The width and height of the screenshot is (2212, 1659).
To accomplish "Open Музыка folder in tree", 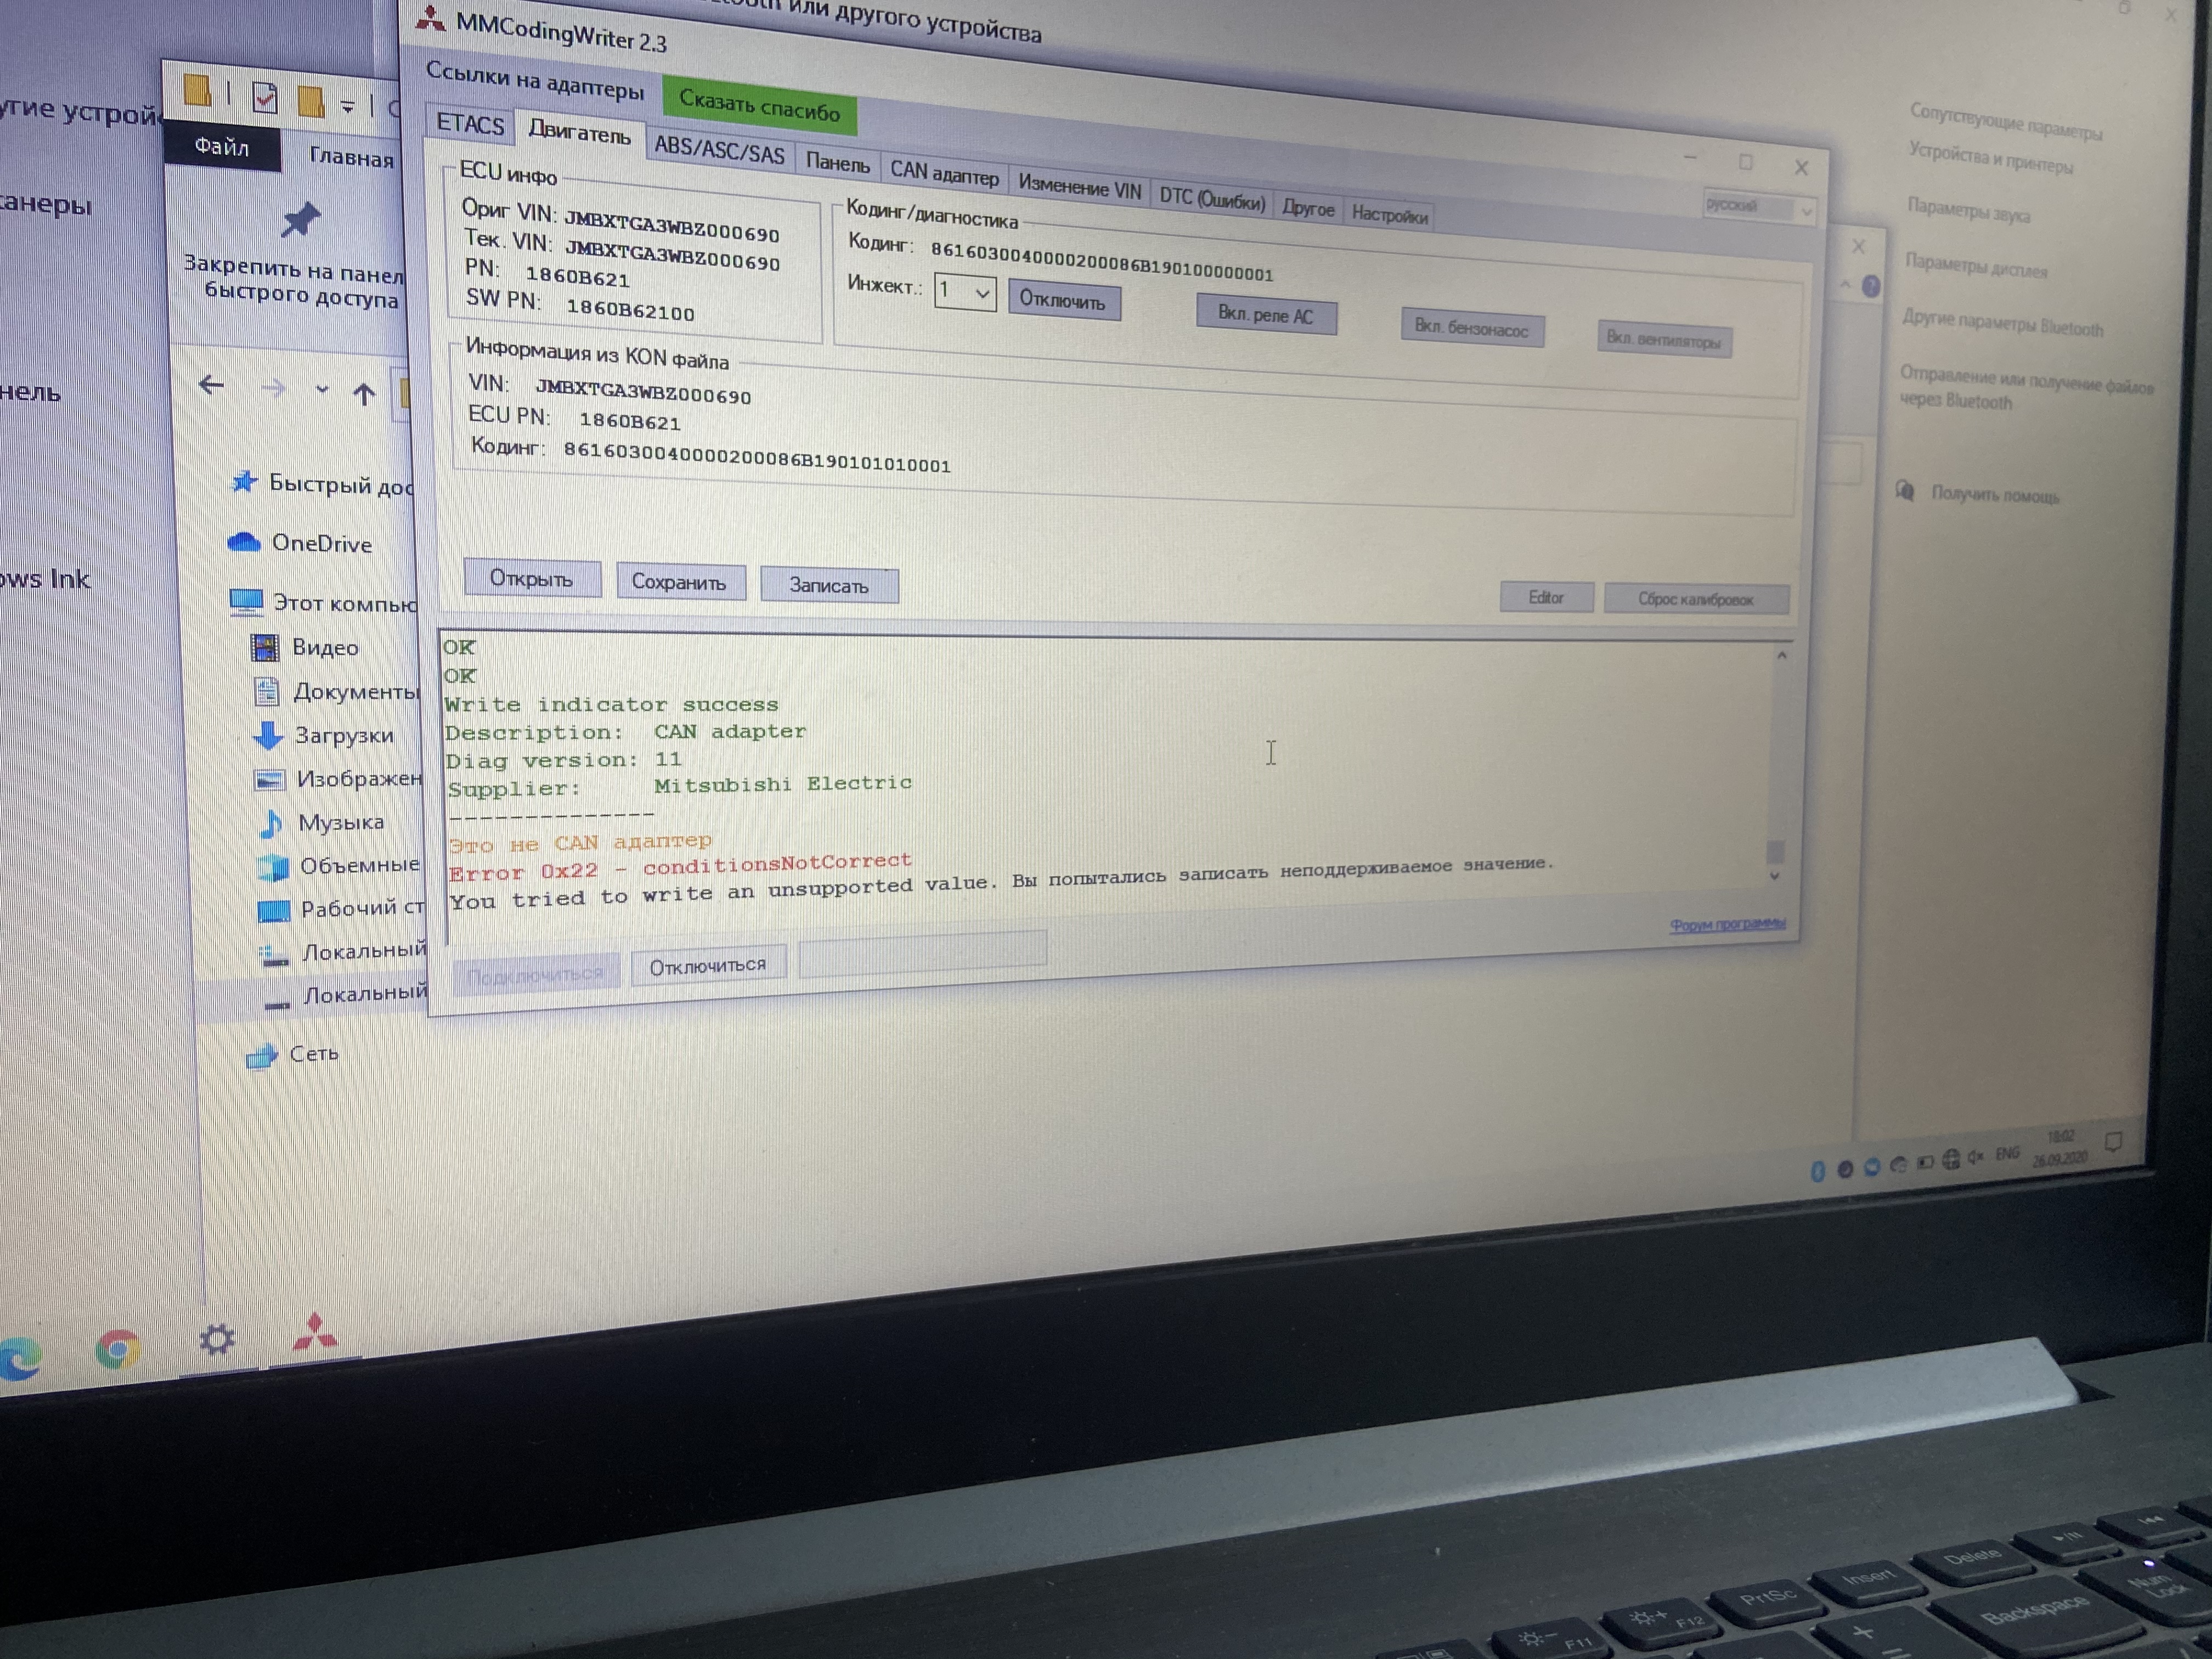I will tap(321, 822).
